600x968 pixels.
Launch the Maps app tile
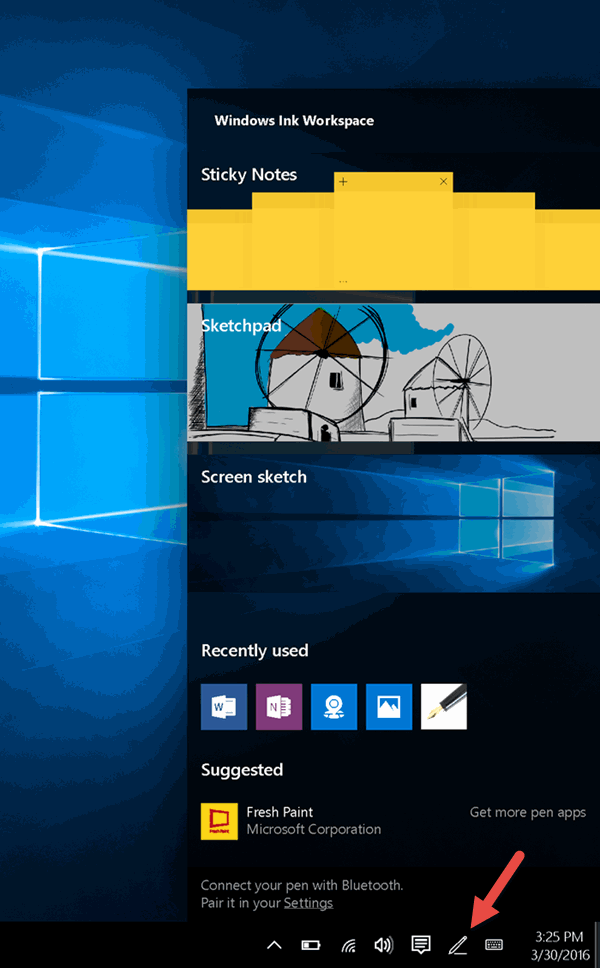point(334,706)
